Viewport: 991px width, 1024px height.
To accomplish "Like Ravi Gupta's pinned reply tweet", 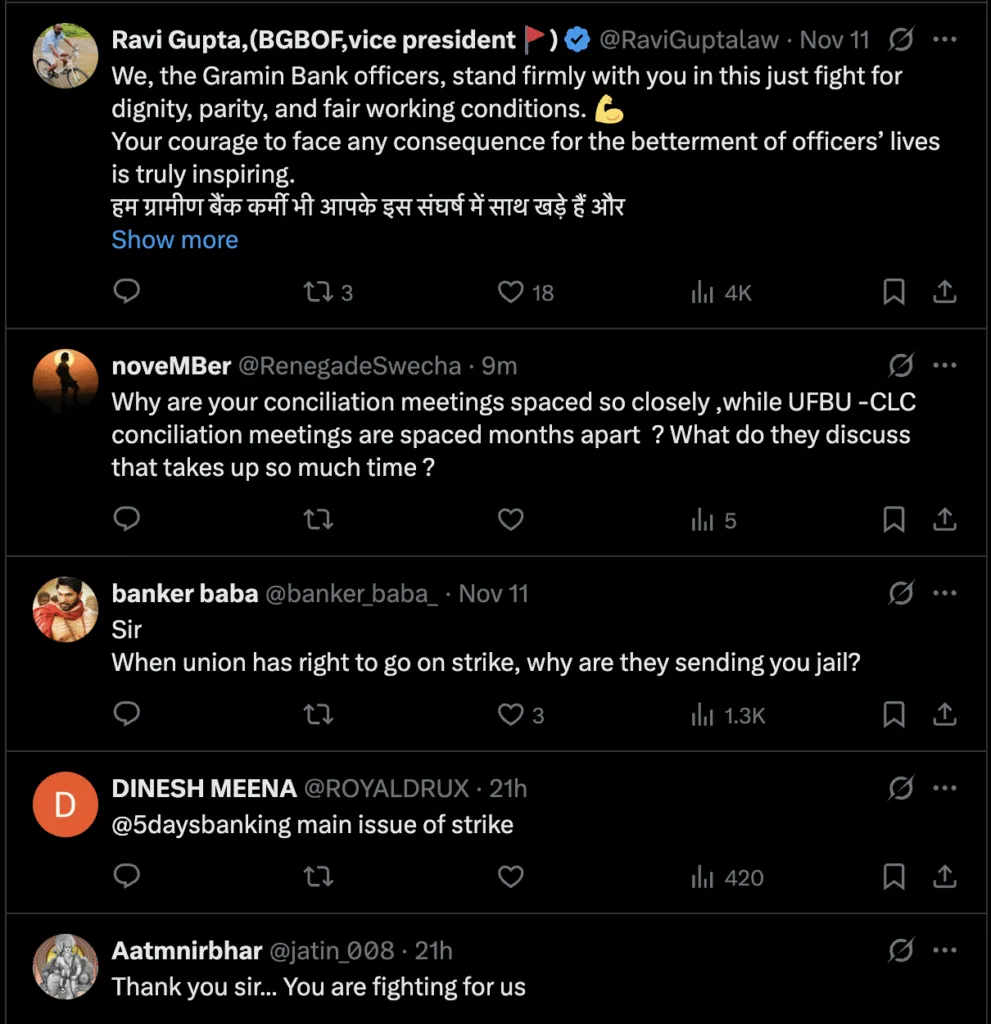I will click(511, 292).
